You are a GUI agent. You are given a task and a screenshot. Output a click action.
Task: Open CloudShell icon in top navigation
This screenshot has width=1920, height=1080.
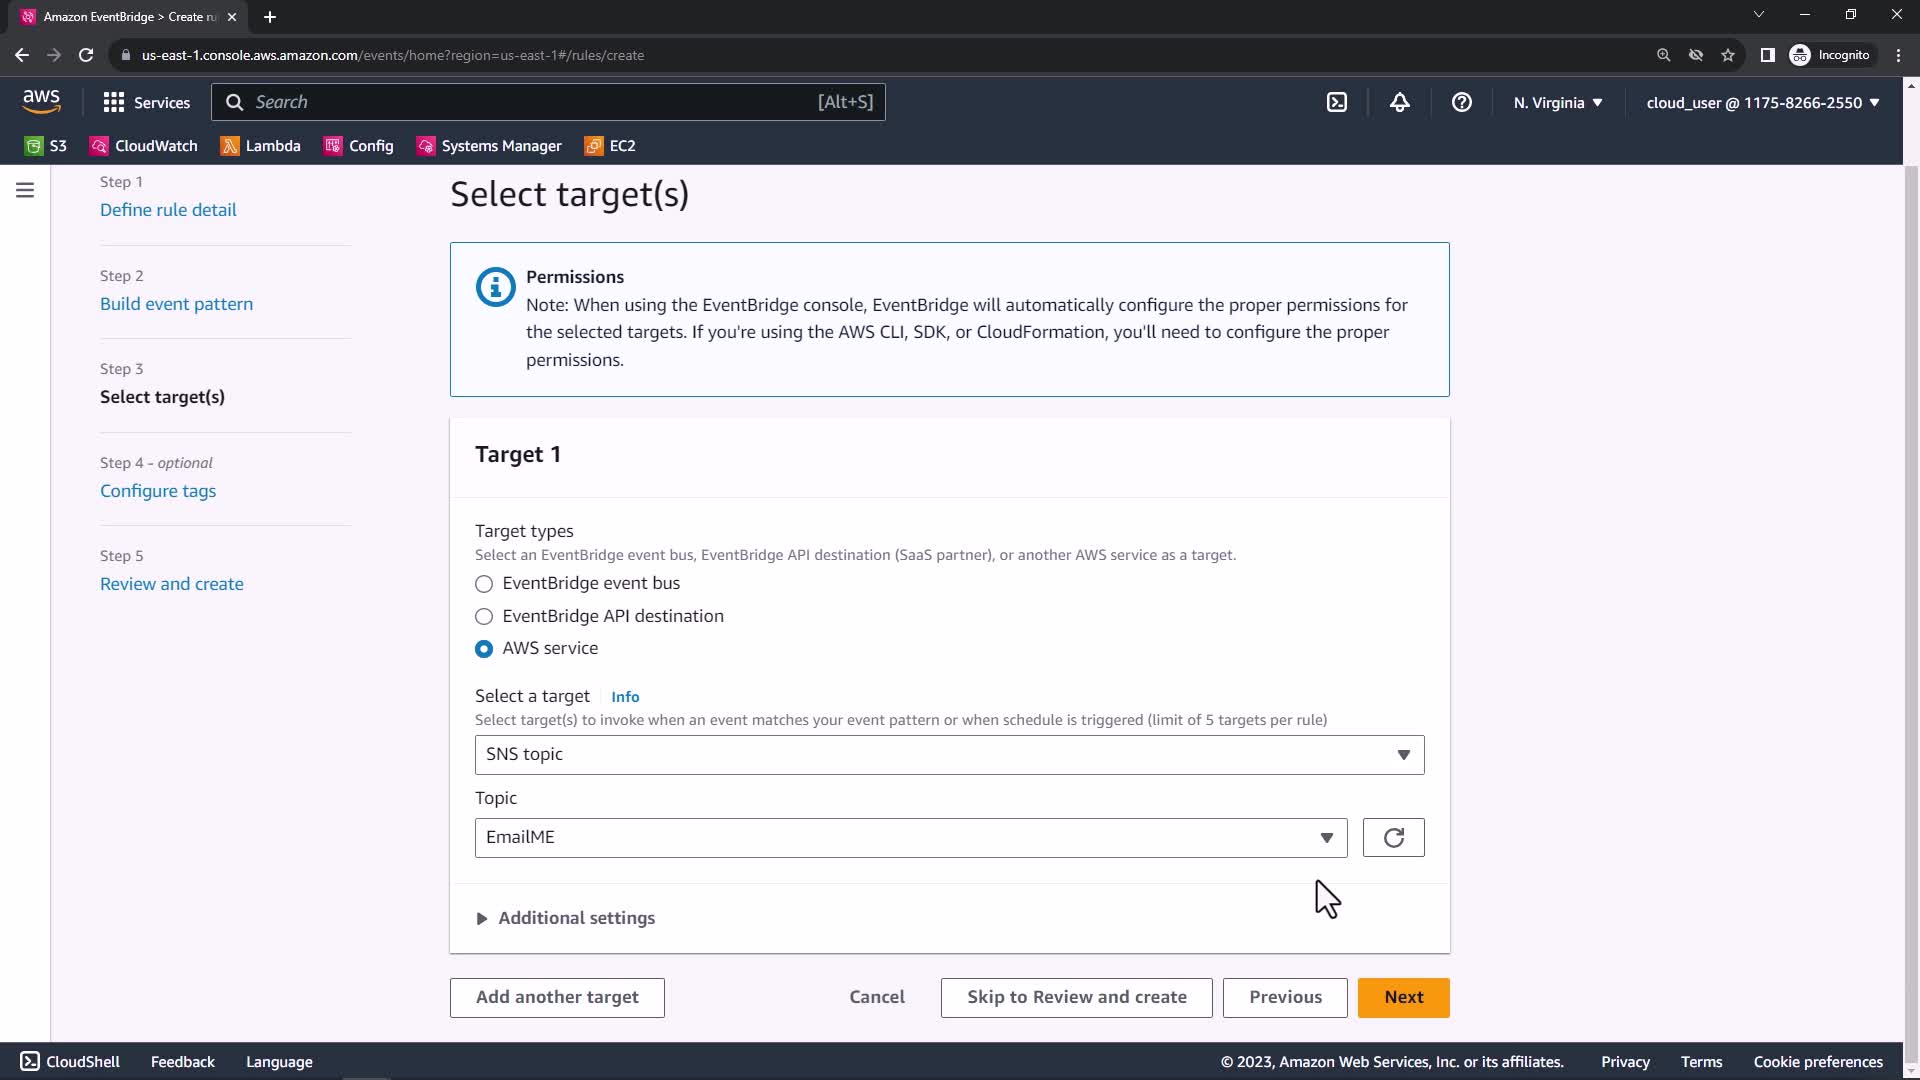coord(1337,102)
